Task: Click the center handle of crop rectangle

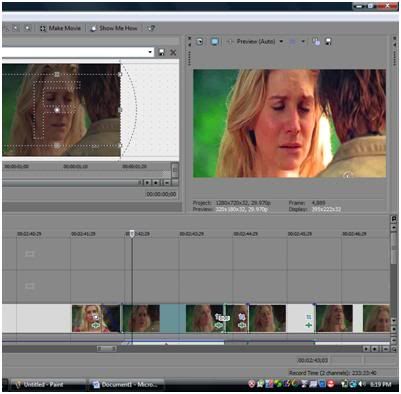Action: (57, 110)
